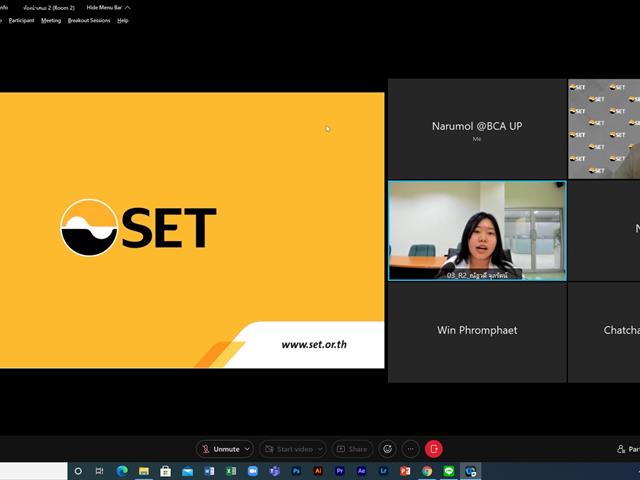
Task: Click the Share content button
Action: pos(352,449)
